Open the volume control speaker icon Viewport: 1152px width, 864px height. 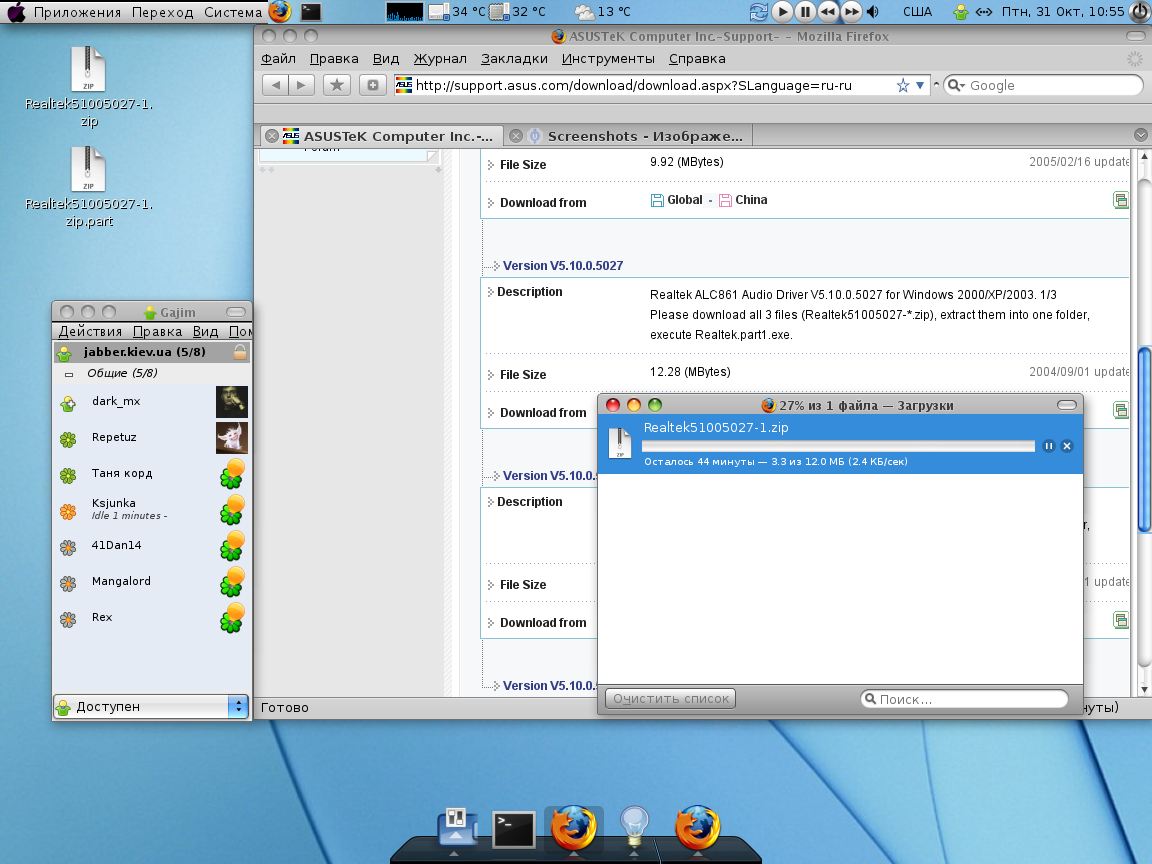point(873,12)
